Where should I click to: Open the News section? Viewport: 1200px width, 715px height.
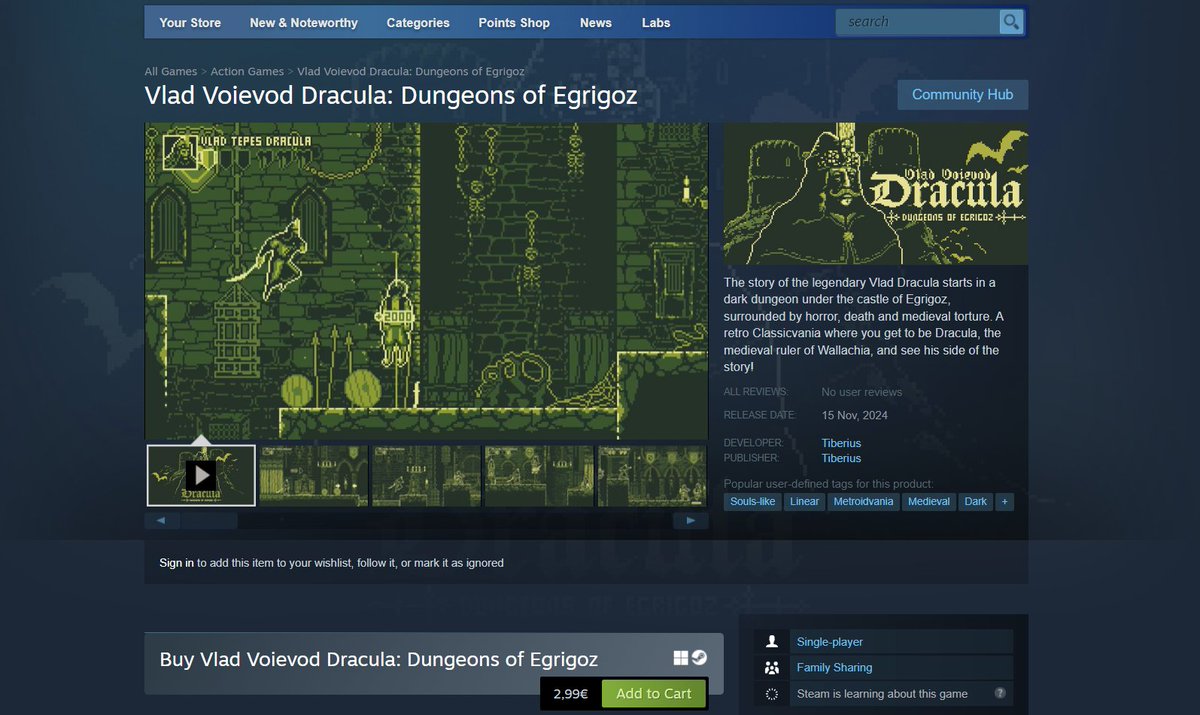[595, 22]
